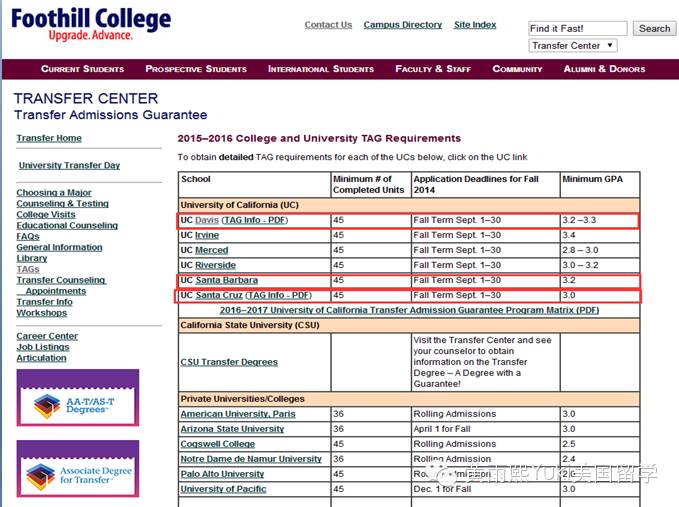Open Contact Us link
Image resolution: width=679 pixels, height=507 pixels.
328,25
